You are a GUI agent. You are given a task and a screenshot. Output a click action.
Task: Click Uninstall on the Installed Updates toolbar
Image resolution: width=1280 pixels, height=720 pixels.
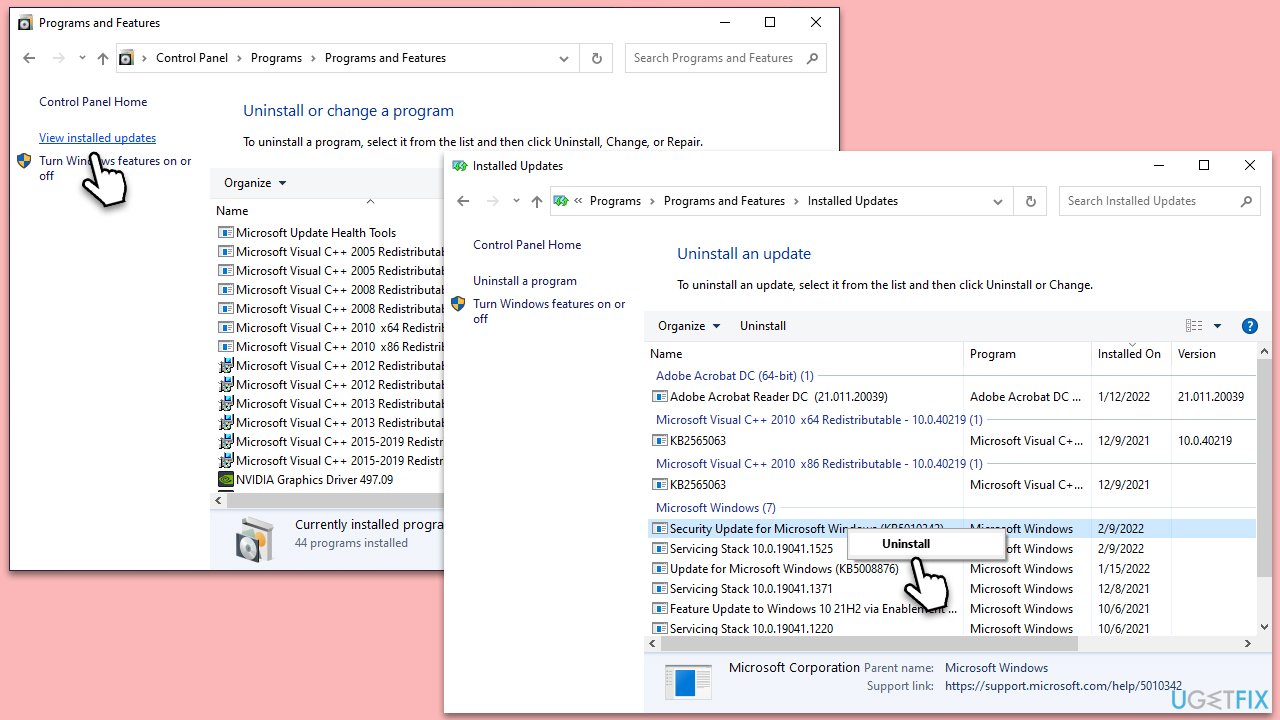(762, 325)
